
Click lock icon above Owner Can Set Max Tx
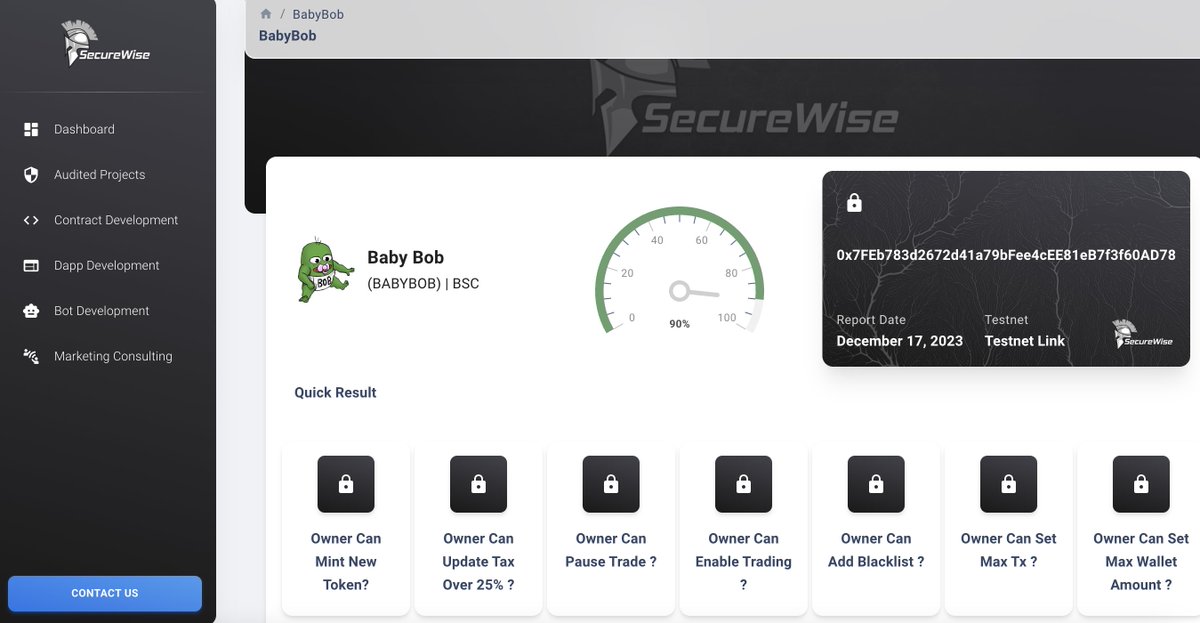point(1008,485)
